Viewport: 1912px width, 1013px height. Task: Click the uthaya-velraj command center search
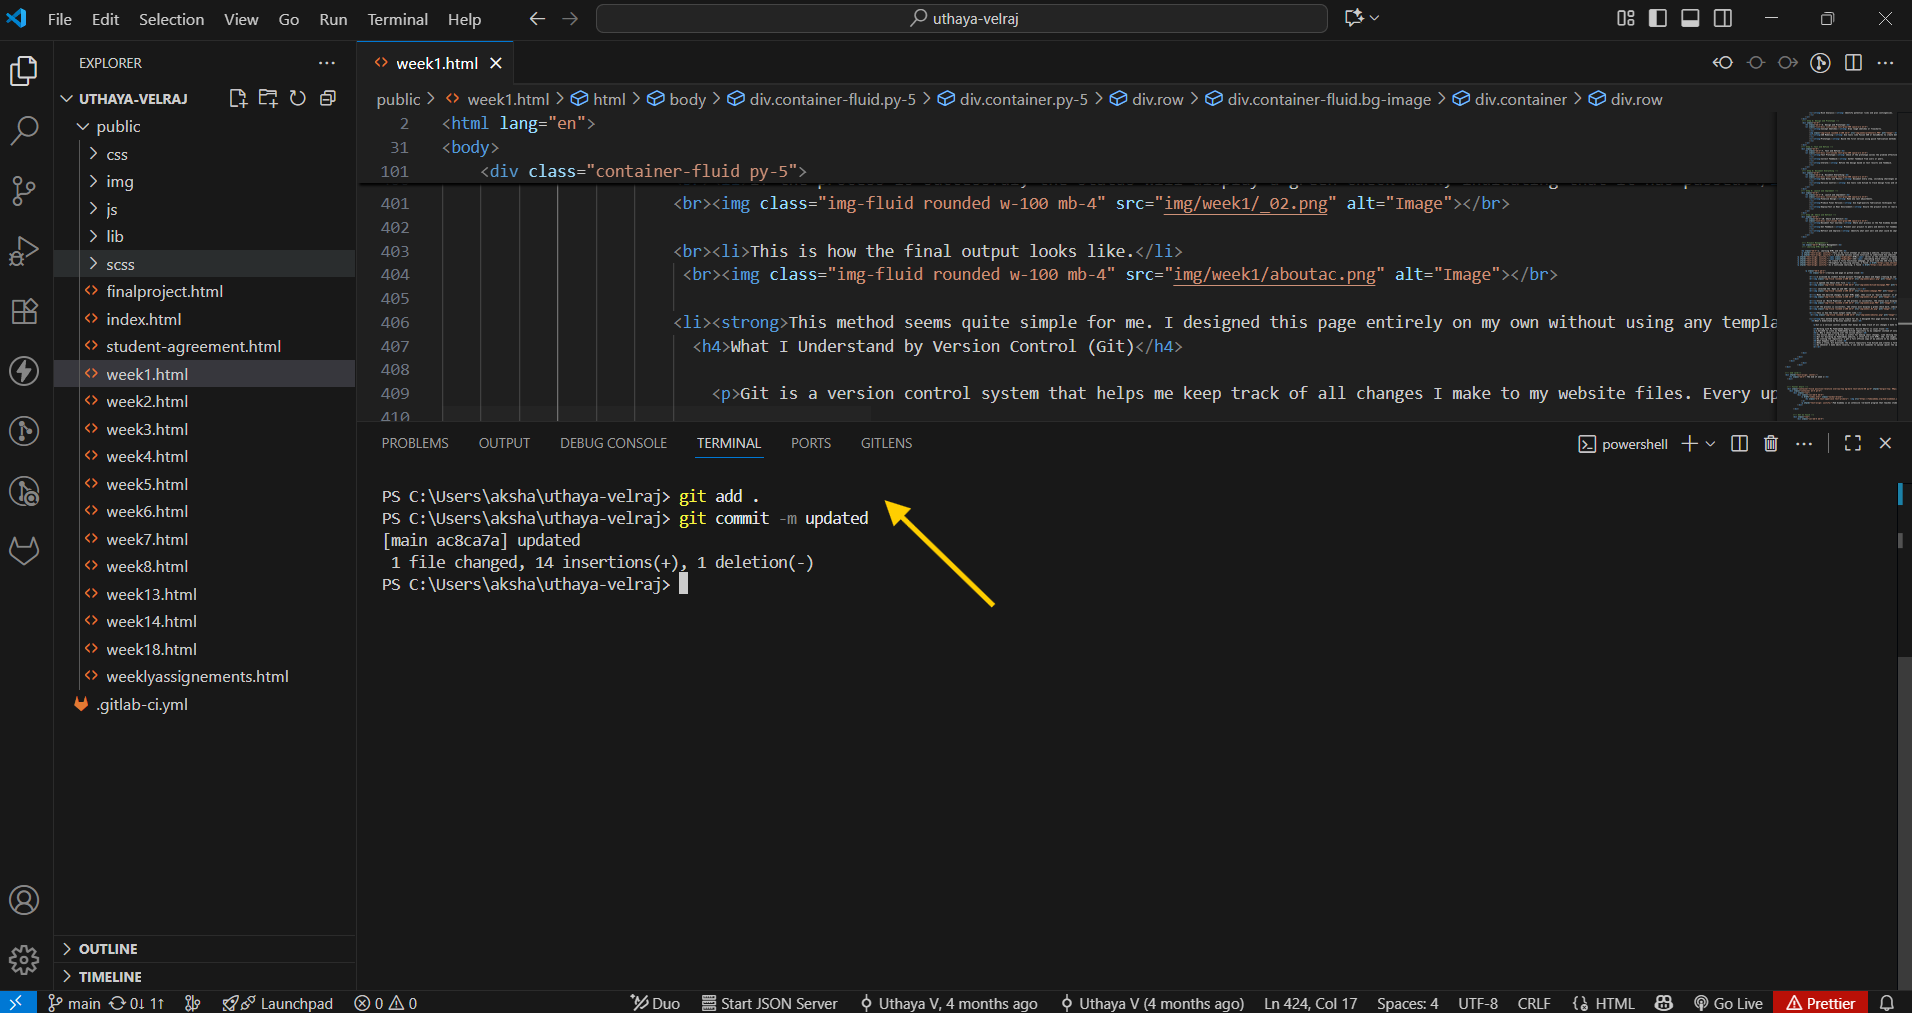tap(962, 18)
